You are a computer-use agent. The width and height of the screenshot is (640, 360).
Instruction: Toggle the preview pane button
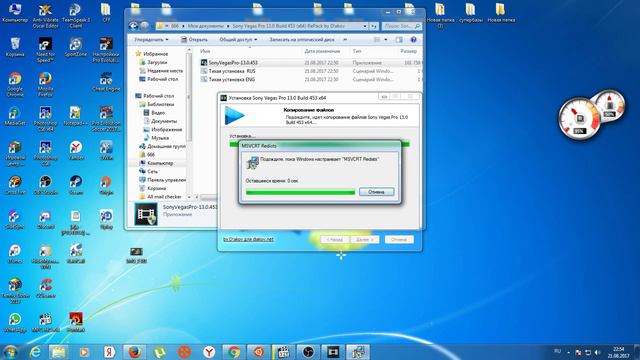pyautogui.click(x=399, y=40)
